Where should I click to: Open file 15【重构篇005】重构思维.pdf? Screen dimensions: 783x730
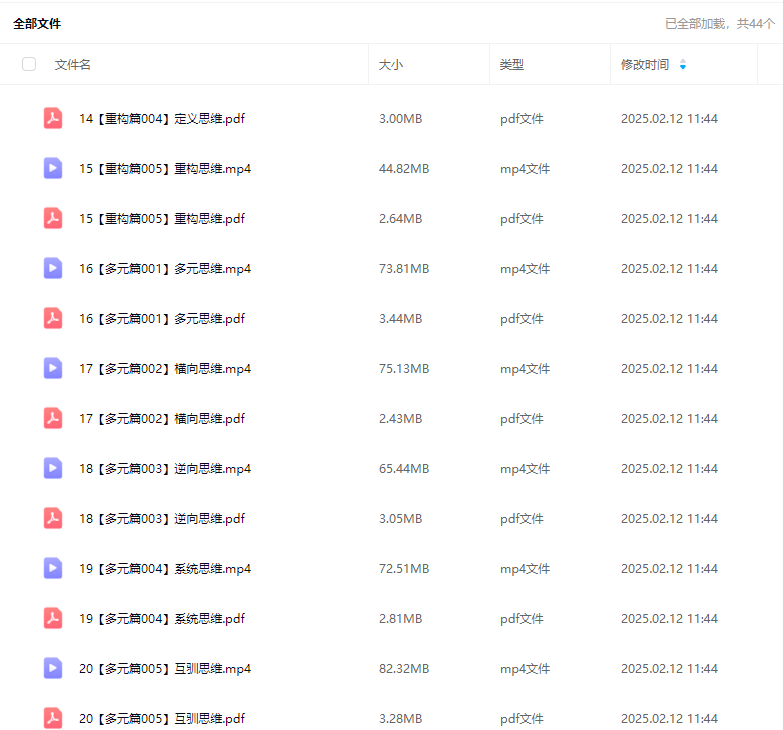coord(162,218)
